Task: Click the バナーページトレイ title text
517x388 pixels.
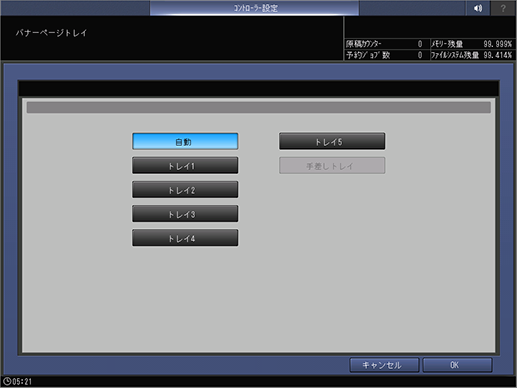Action: coord(52,33)
